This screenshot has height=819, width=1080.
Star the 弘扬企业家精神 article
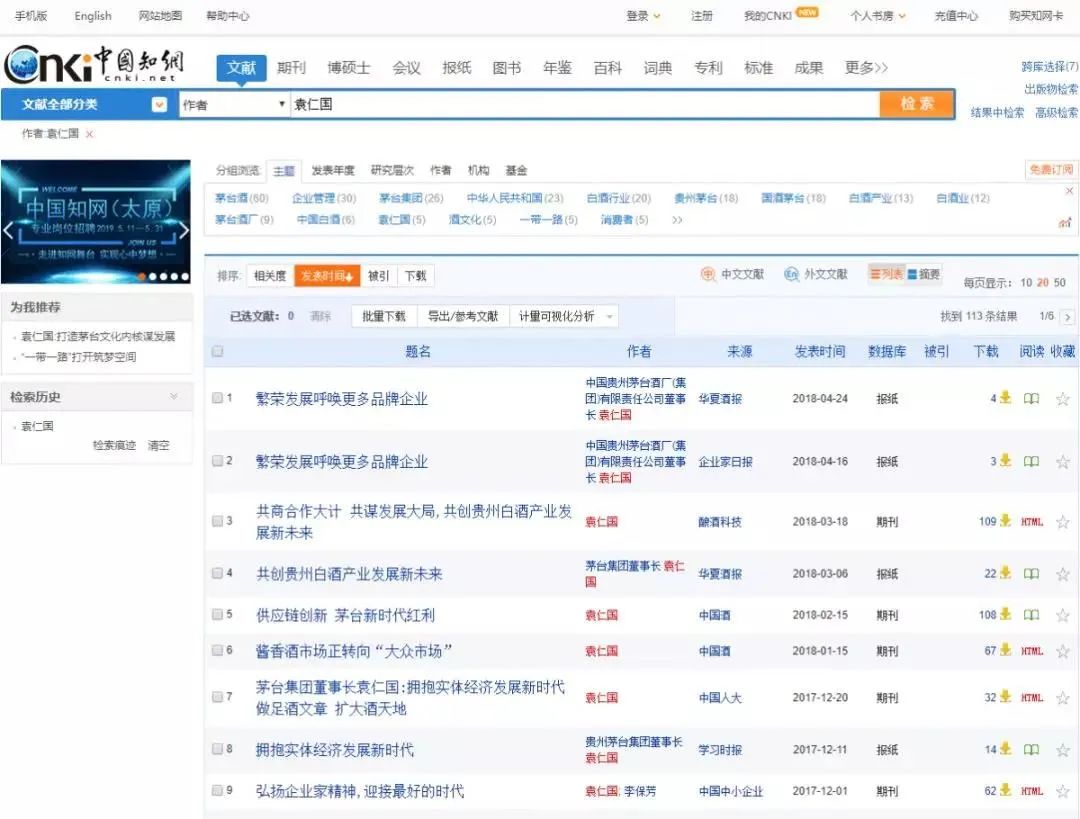click(x=1063, y=791)
